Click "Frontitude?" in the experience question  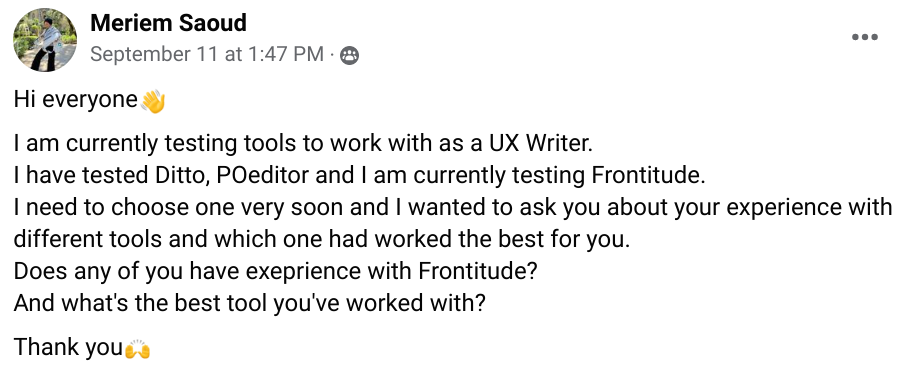point(477,271)
